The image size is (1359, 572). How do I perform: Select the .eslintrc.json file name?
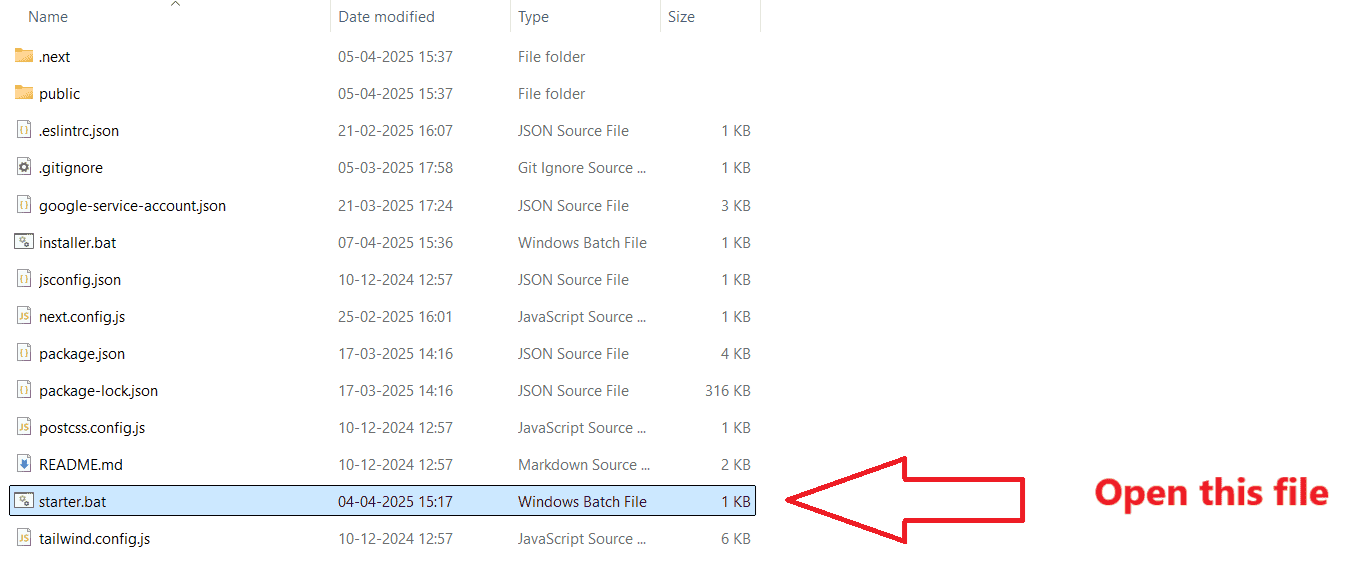coord(79,131)
